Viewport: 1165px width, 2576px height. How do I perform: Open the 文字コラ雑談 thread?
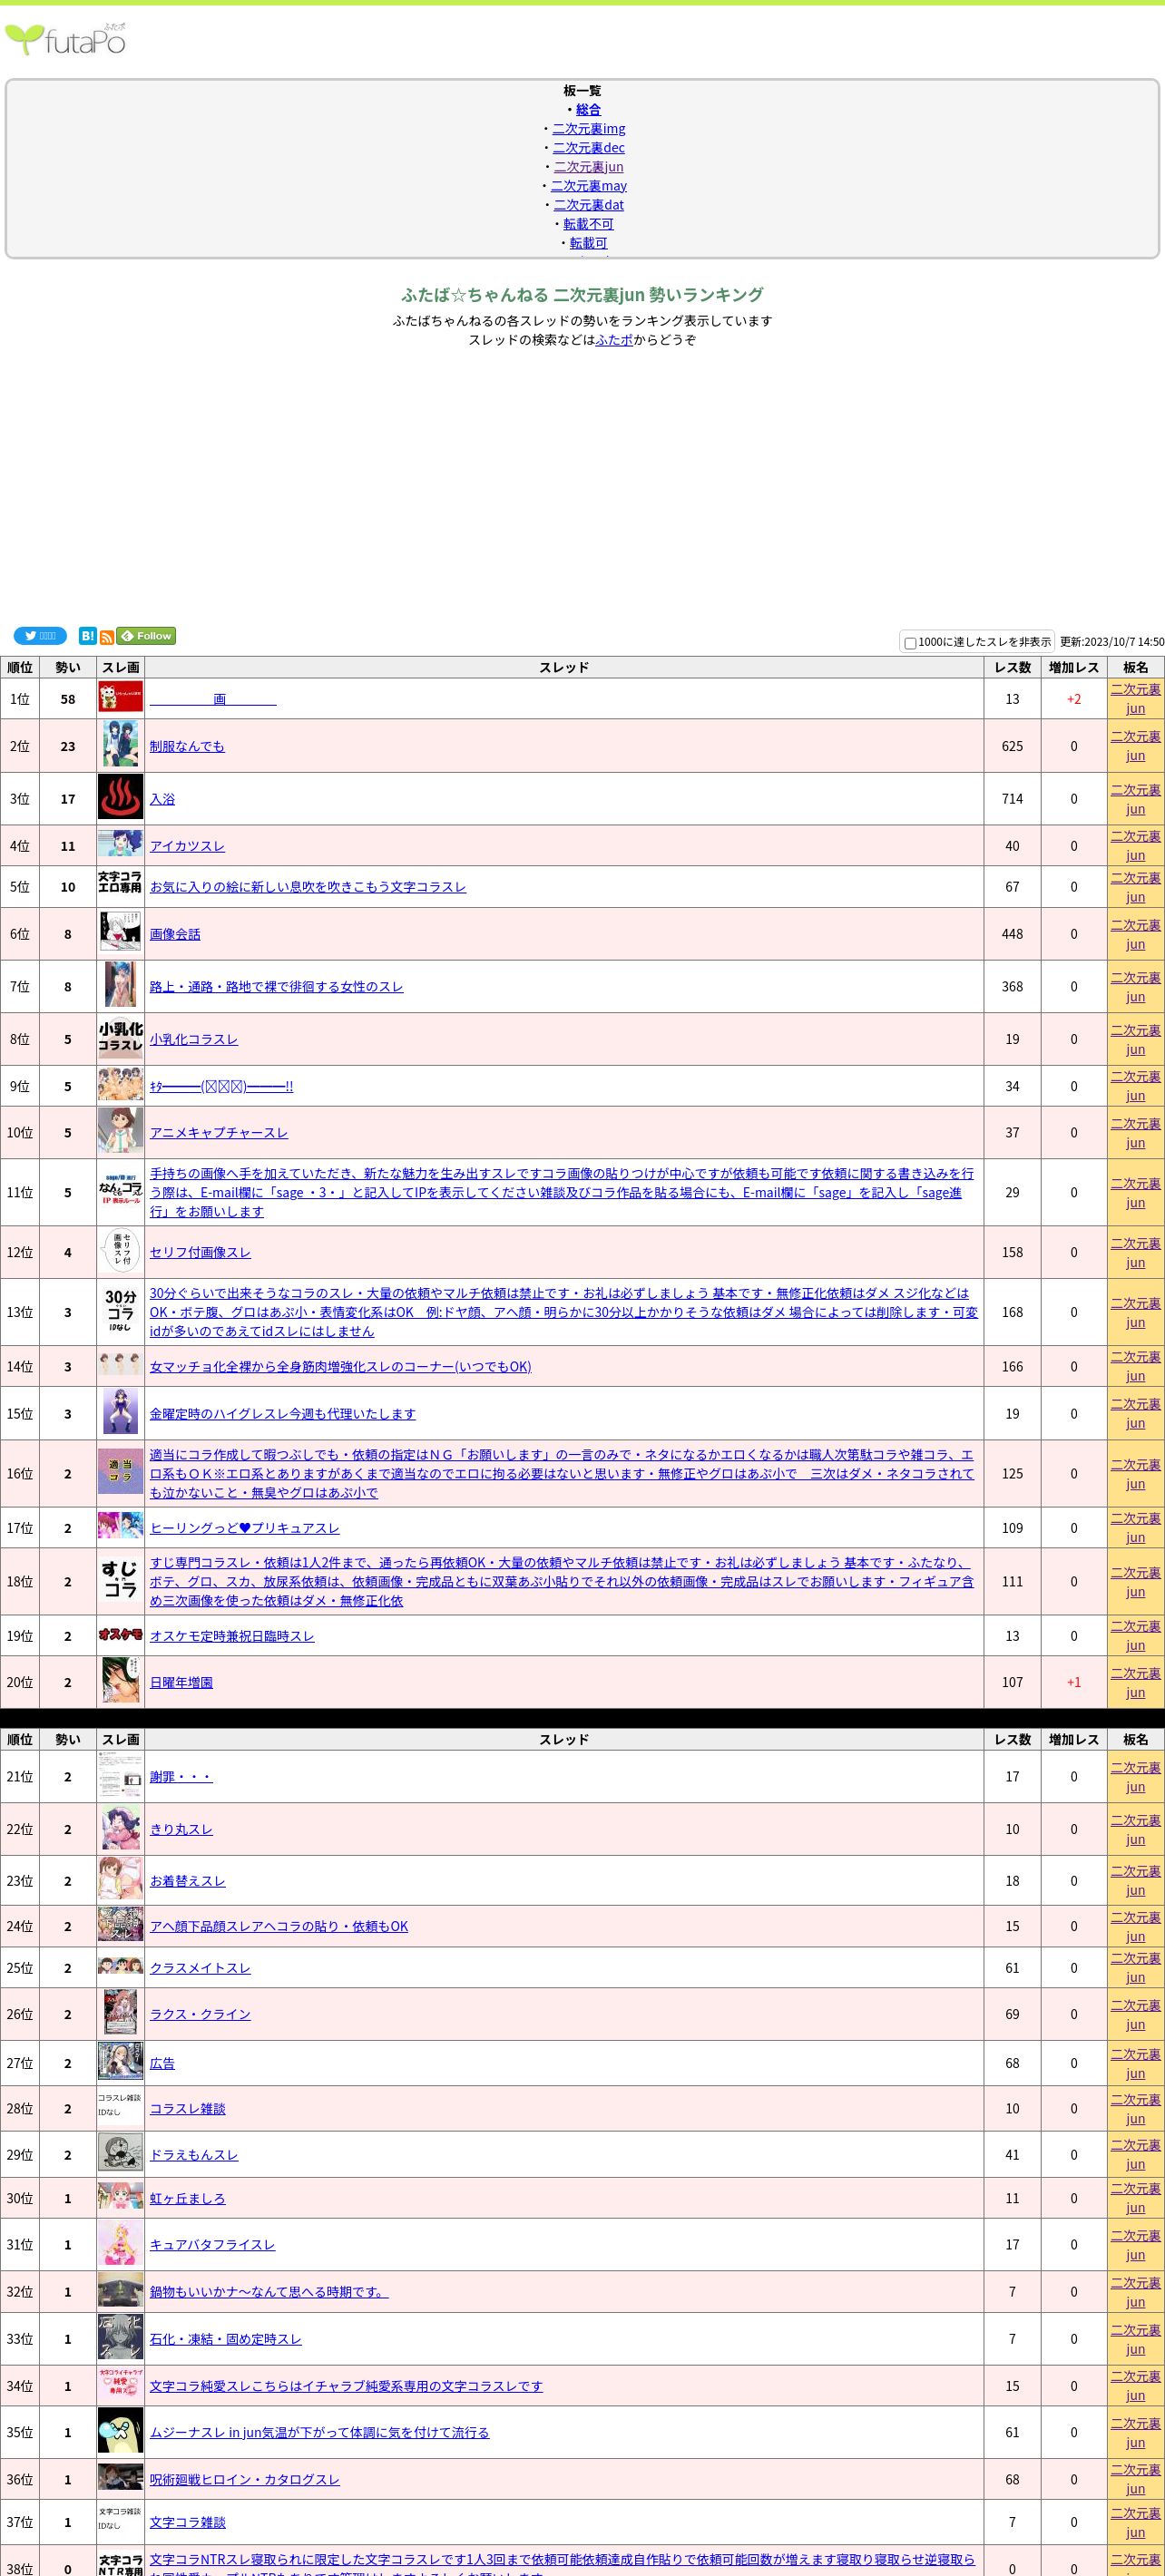[188, 2522]
